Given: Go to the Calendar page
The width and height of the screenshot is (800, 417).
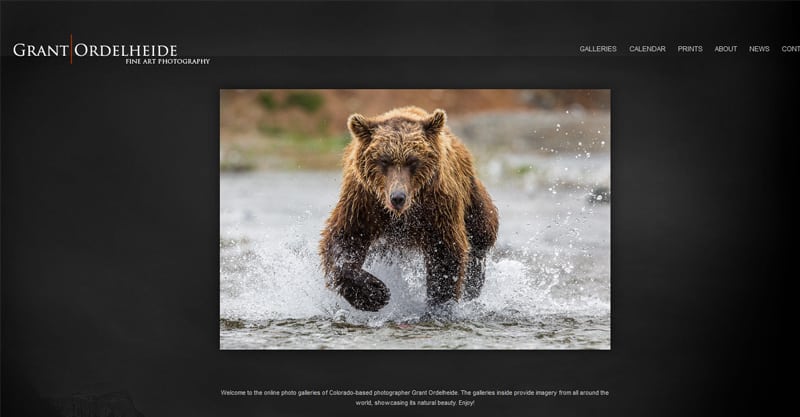Looking at the screenshot, I should point(647,49).
